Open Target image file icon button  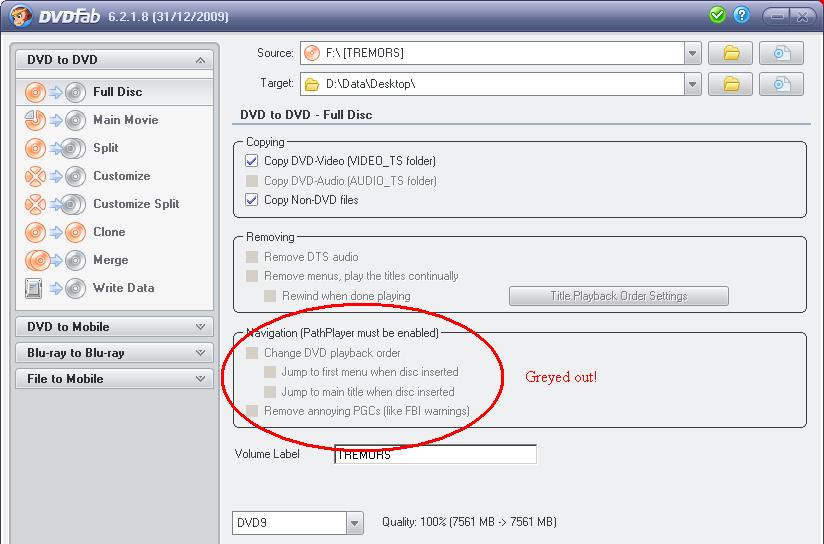tap(781, 84)
